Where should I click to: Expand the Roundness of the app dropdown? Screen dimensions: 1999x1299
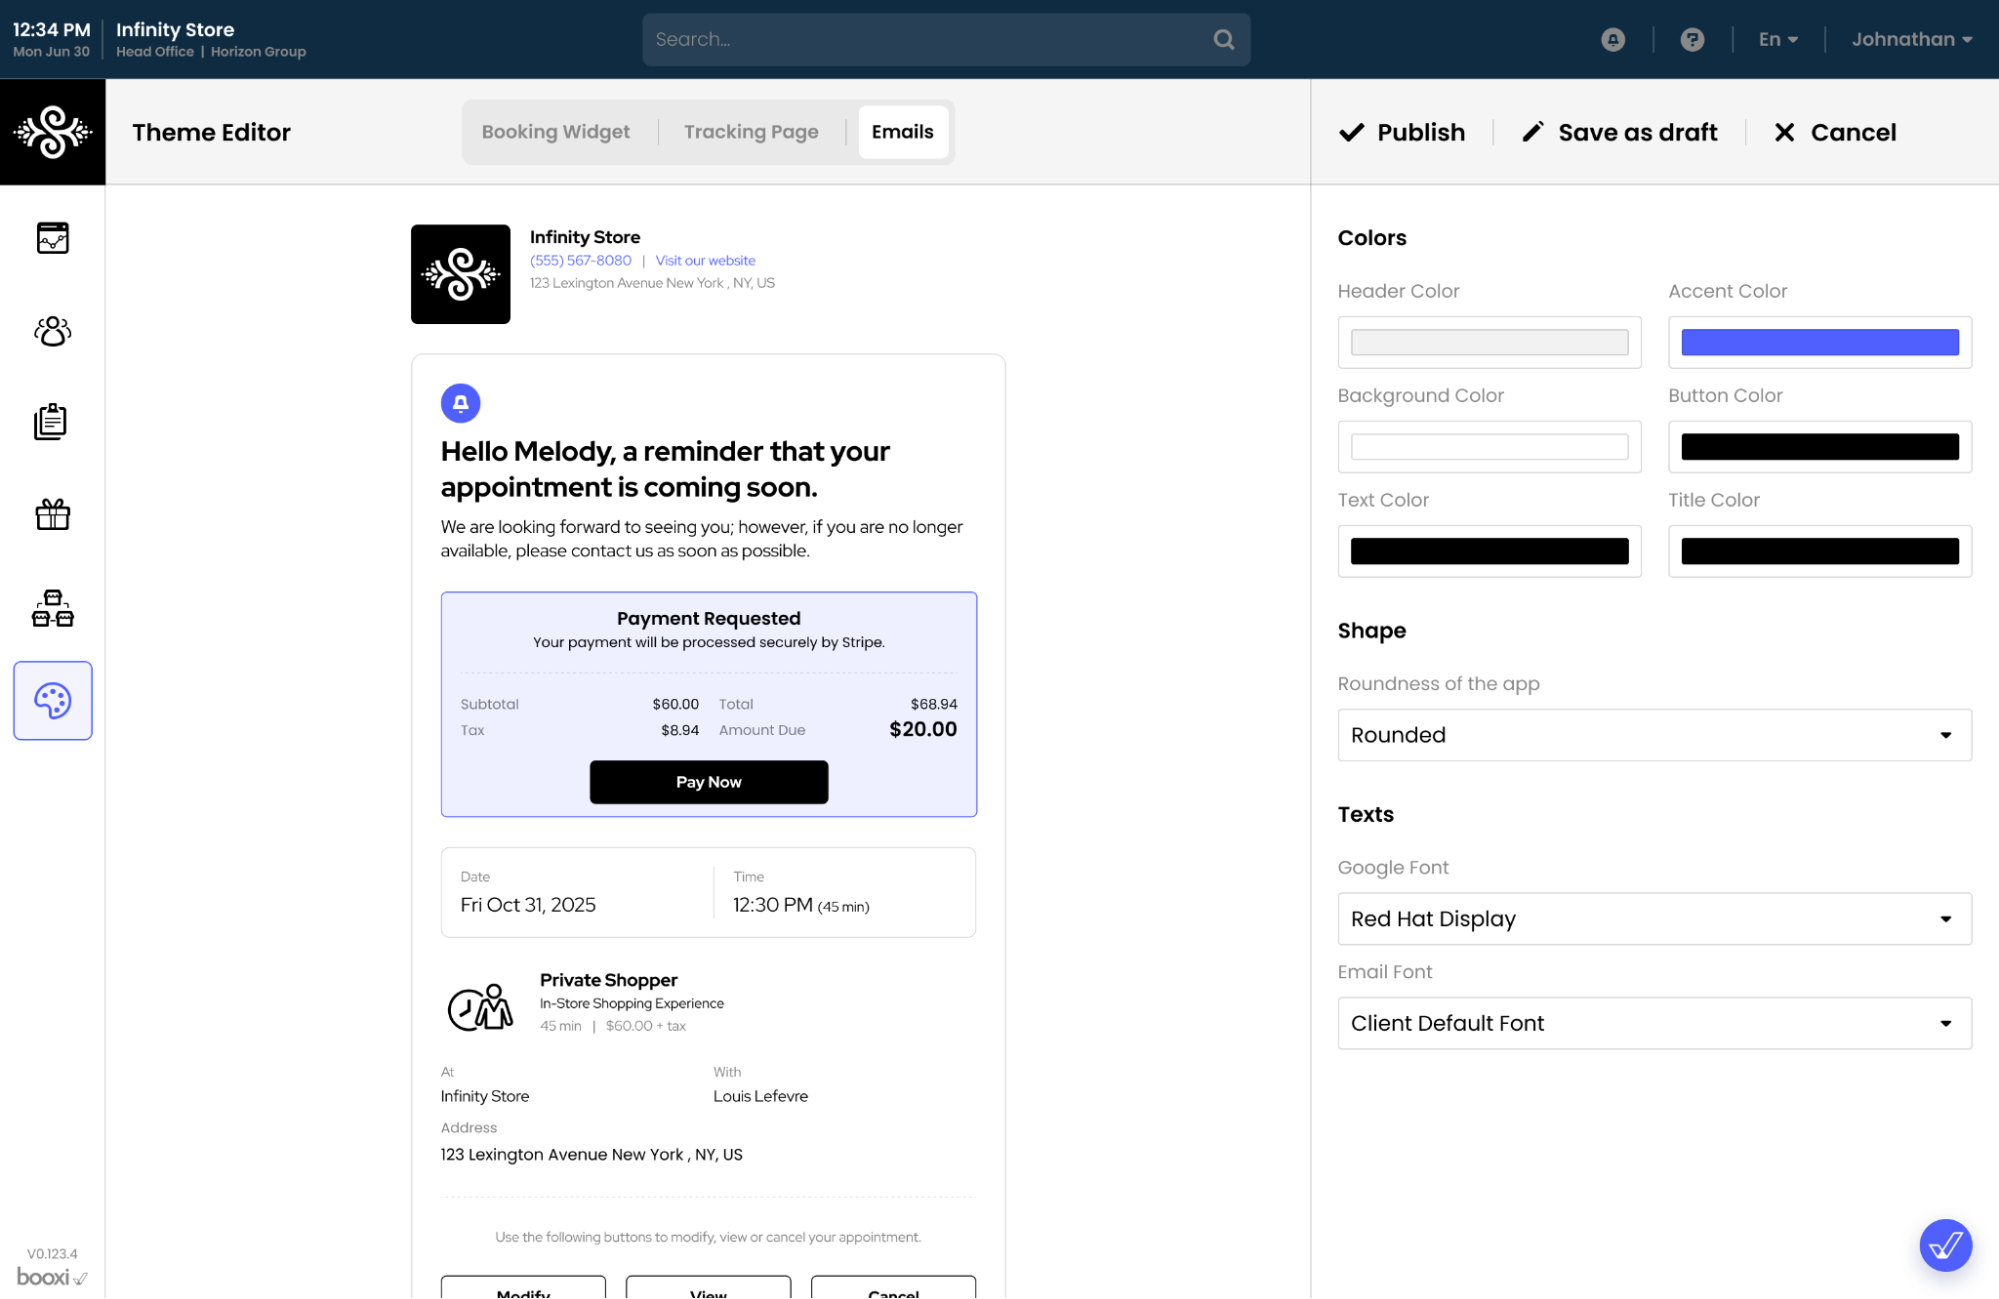click(x=1653, y=735)
